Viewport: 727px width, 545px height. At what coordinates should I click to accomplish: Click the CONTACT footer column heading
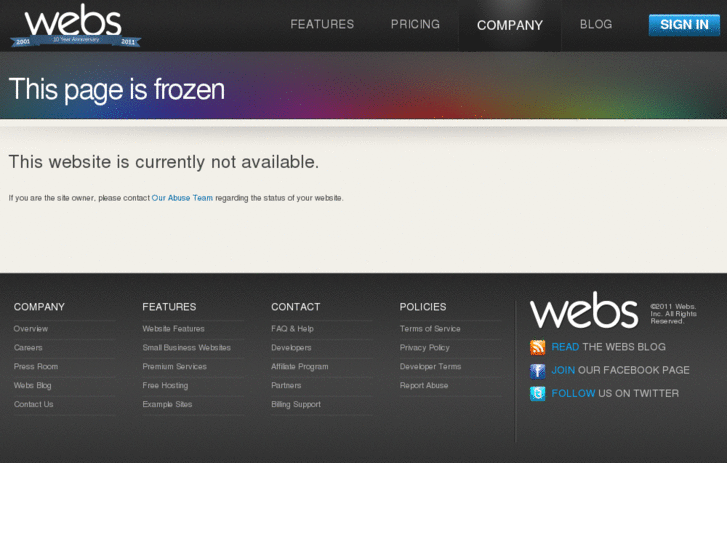pos(295,307)
